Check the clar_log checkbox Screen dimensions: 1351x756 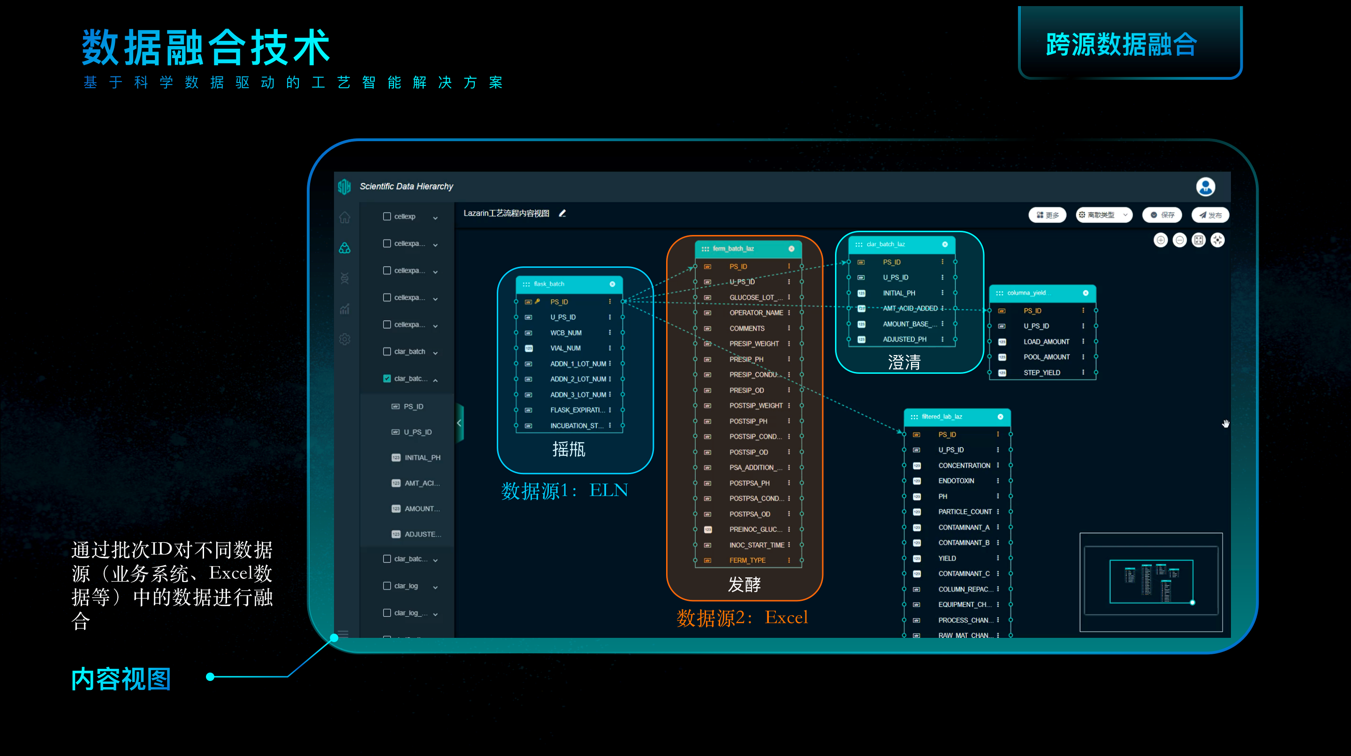pyautogui.click(x=387, y=586)
